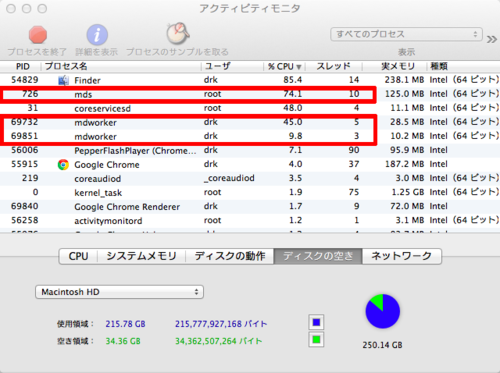Click the 238.1 MB memory value
500x373 pixels.
404,80
